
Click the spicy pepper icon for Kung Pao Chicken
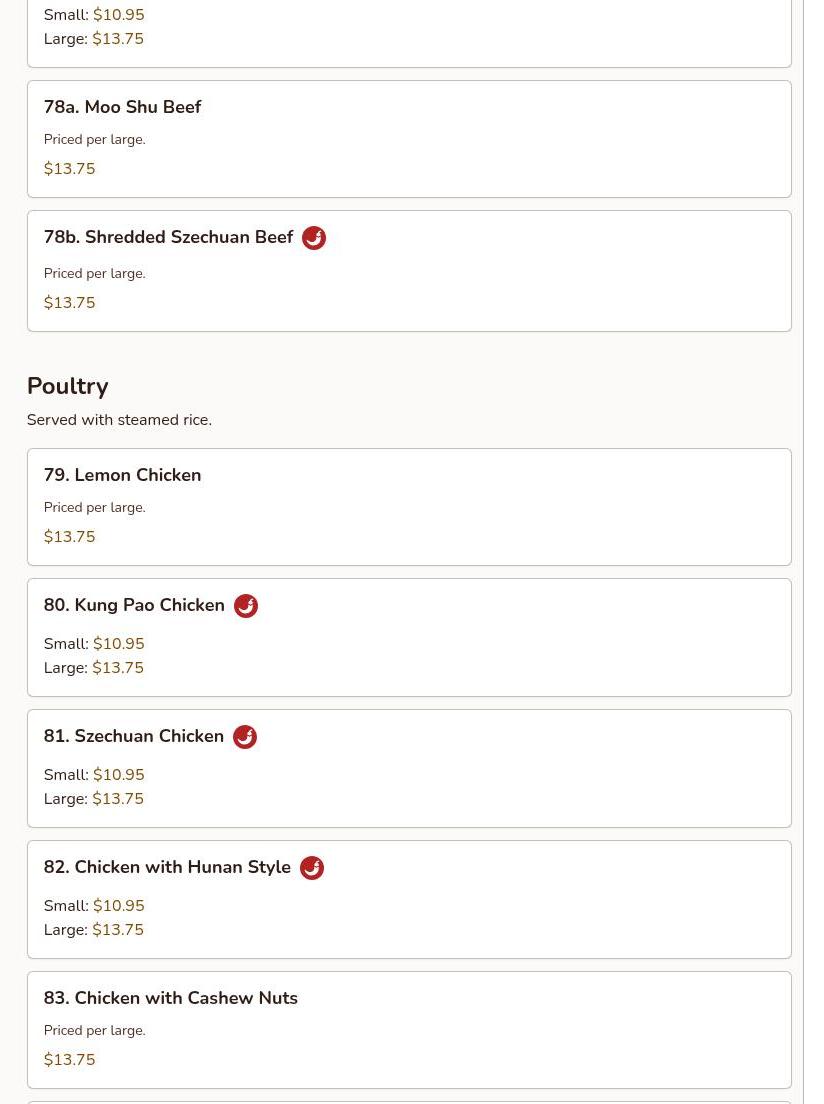[x=246, y=606]
